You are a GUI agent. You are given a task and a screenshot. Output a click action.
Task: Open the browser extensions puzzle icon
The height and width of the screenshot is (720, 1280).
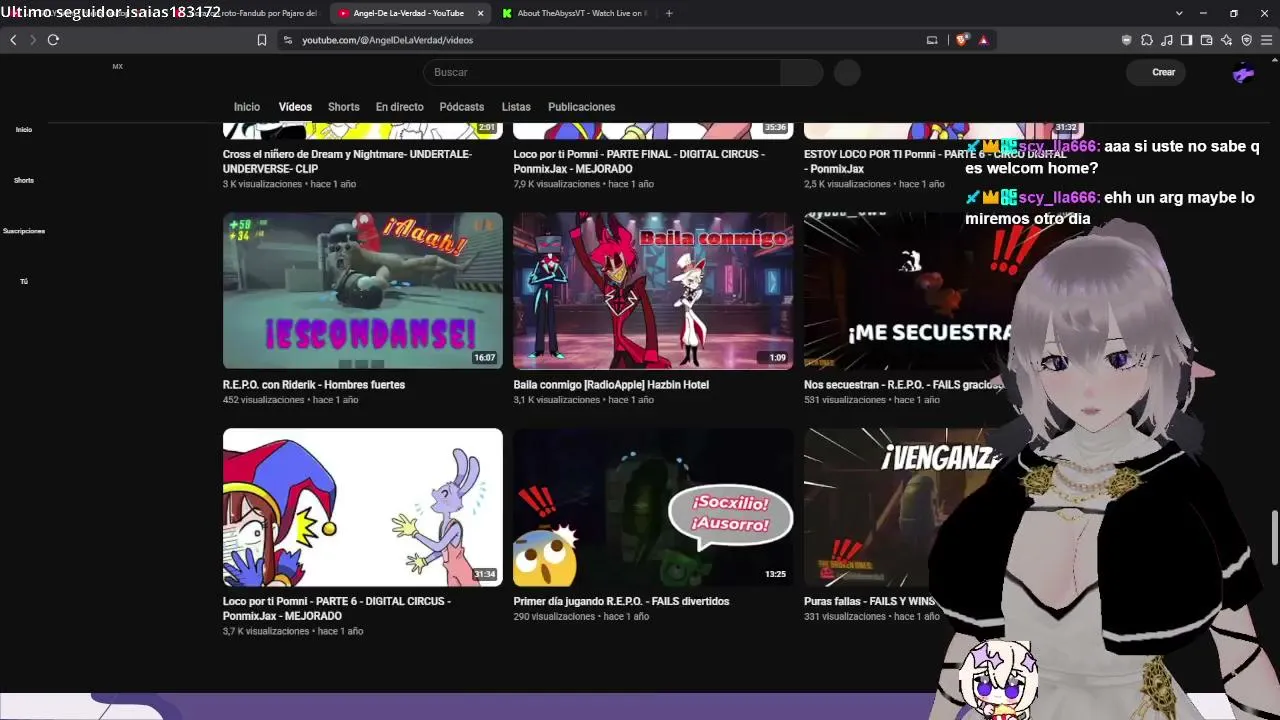(x=1146, y=40)
